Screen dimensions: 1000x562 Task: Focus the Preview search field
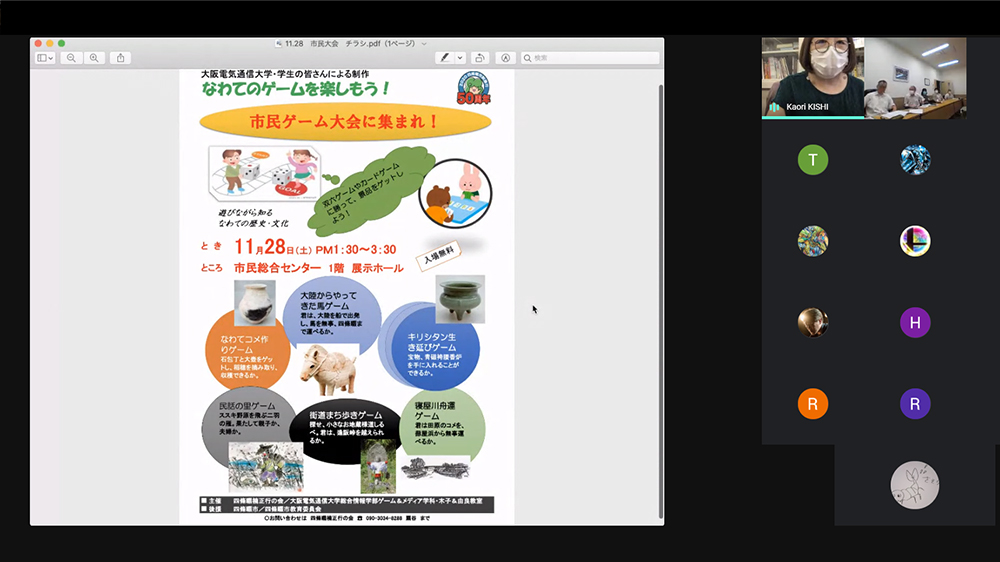[x=590, y=58]
